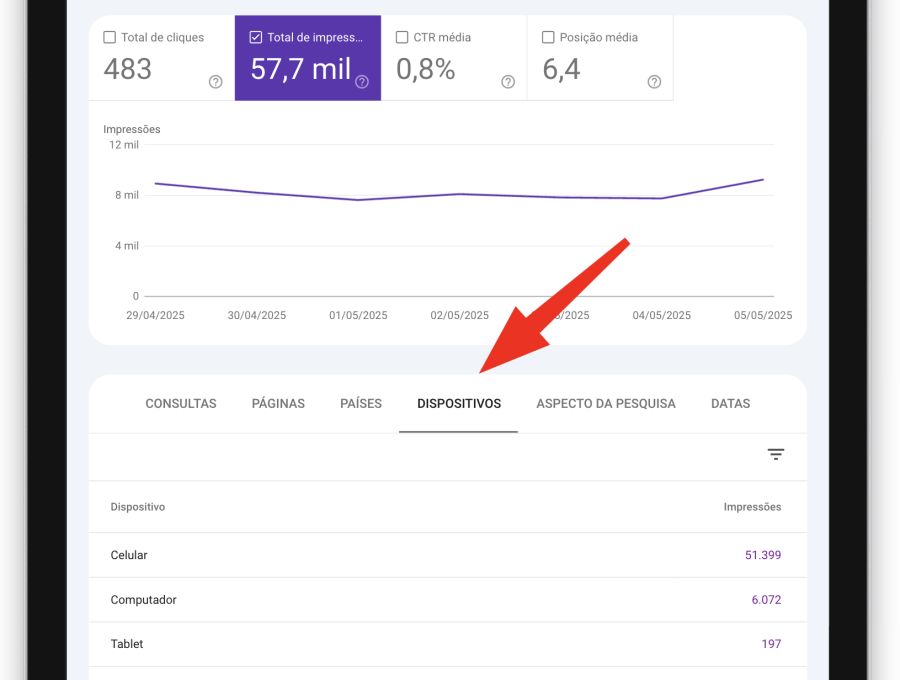Click the 51.399 impressions value

coord(763,555)
